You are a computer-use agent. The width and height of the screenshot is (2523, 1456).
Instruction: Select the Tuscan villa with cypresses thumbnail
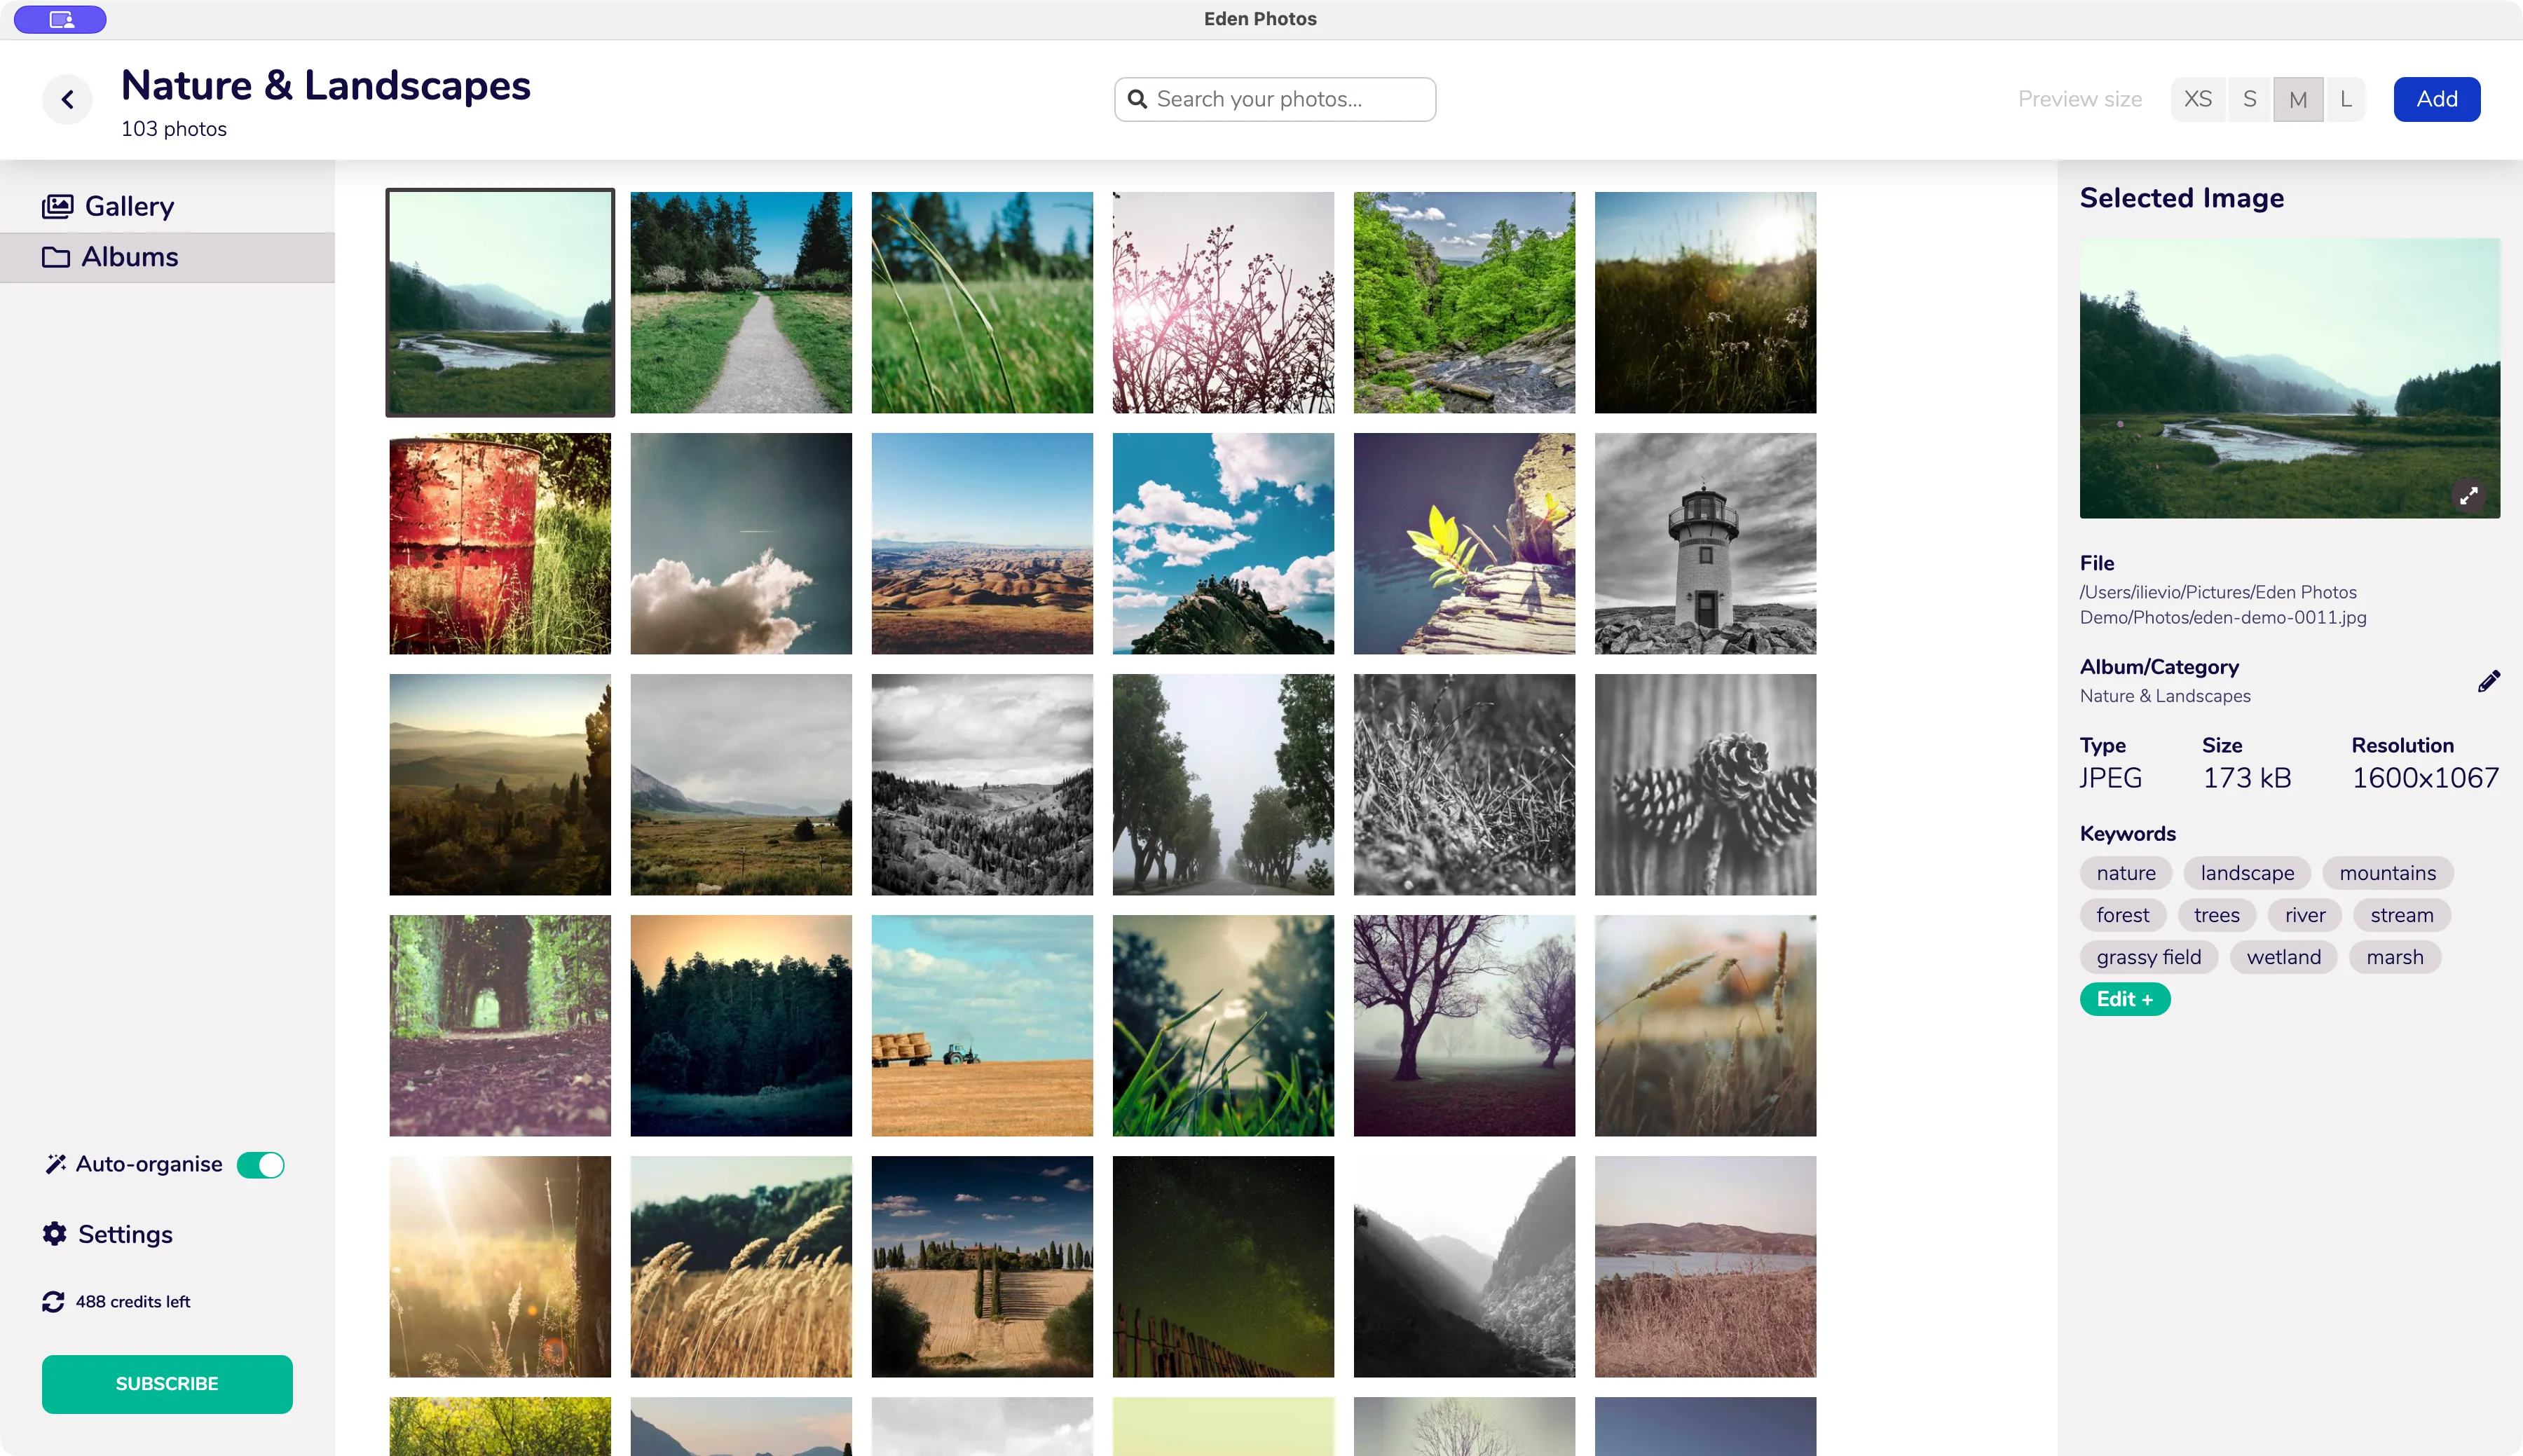click(982, 1266)
